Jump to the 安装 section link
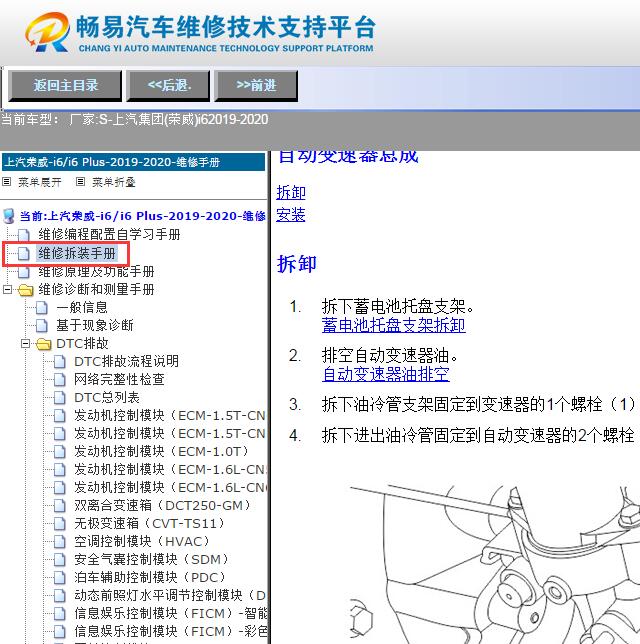This screenshot has height=644, width=640. coord(291,214)
